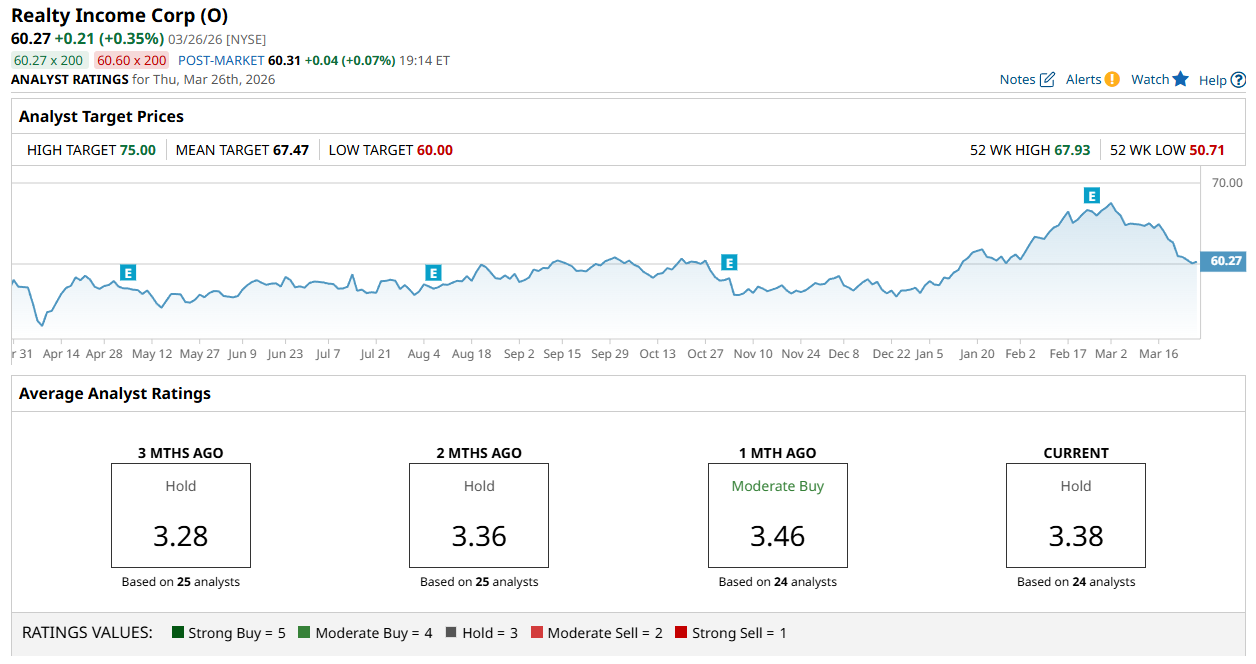Click the Mar 16 date label on chart axis
1256x664 pixels.
tap(1159, 354)
